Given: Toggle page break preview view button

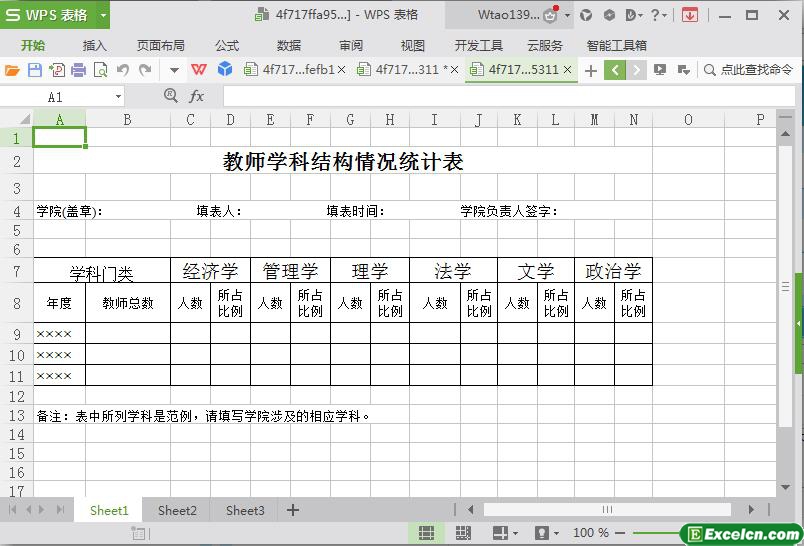Looking at the screenshot, I should (x=463, y=533).
